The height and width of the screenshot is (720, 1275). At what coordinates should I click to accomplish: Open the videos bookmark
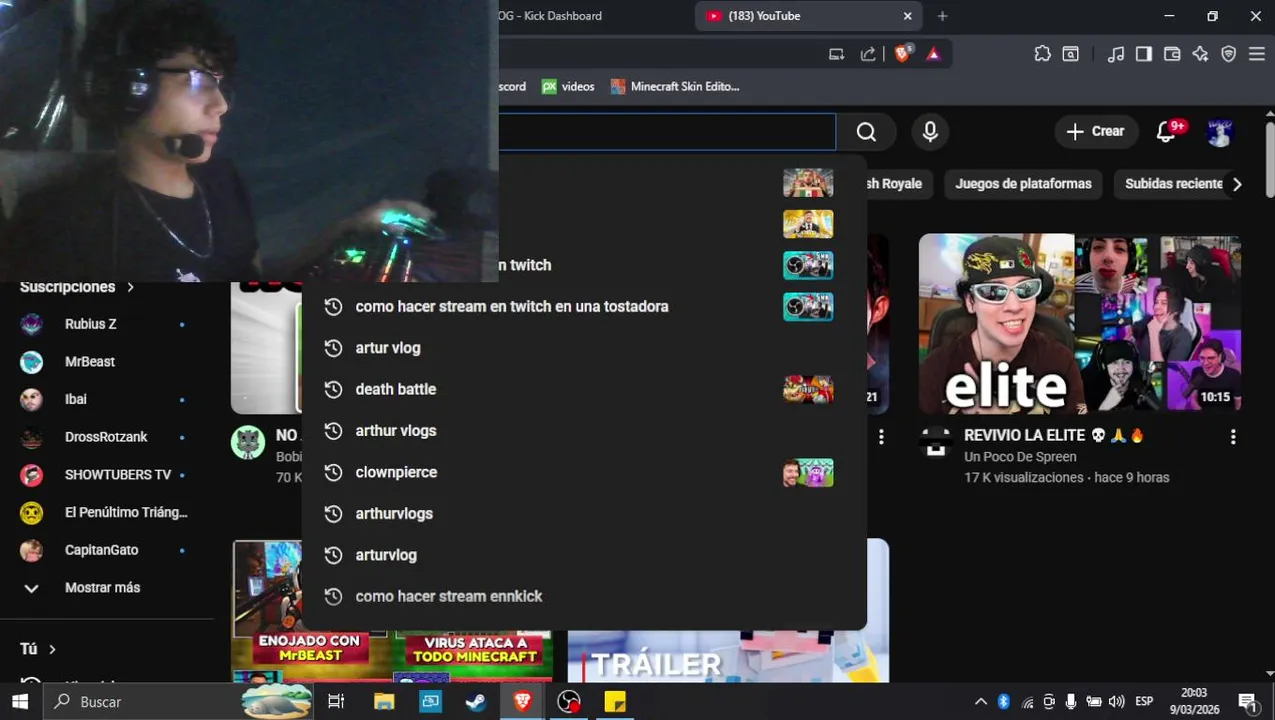[568, 87]
